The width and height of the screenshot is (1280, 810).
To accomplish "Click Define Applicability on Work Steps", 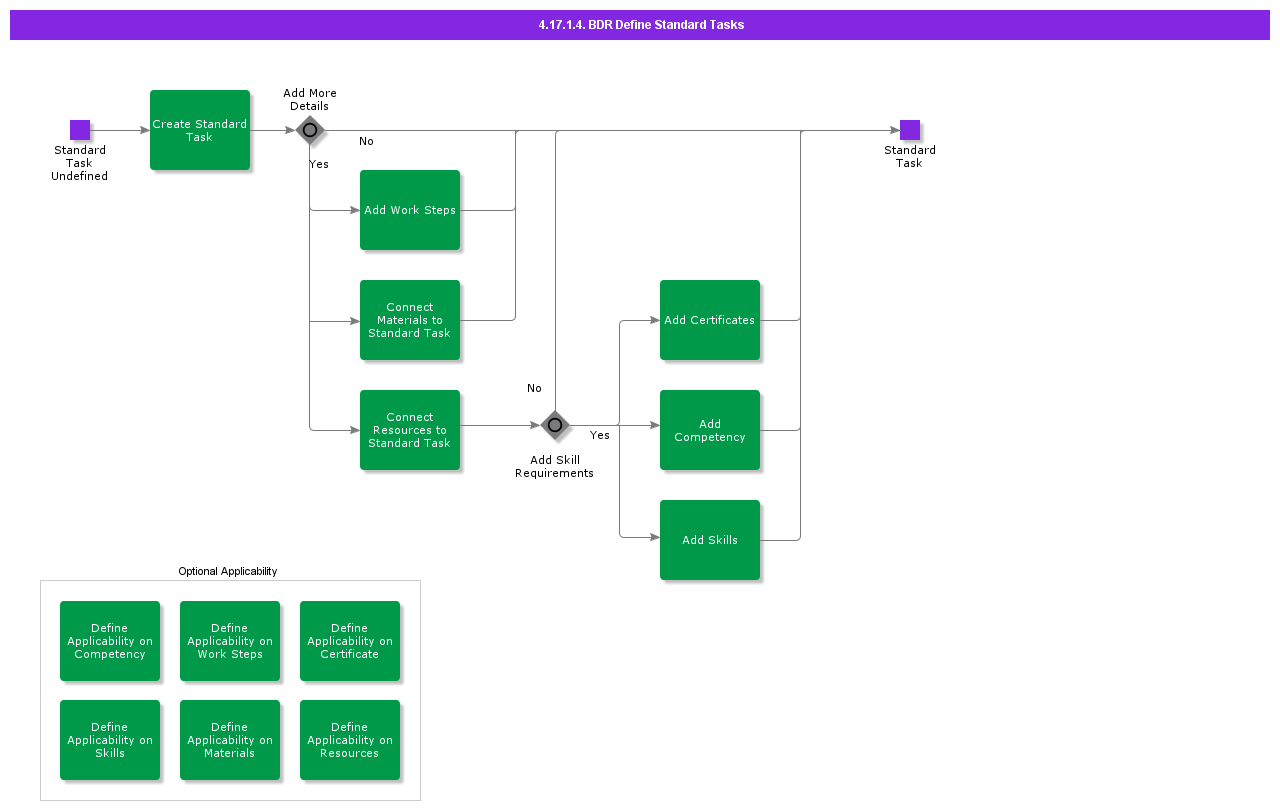I will 230,641.
